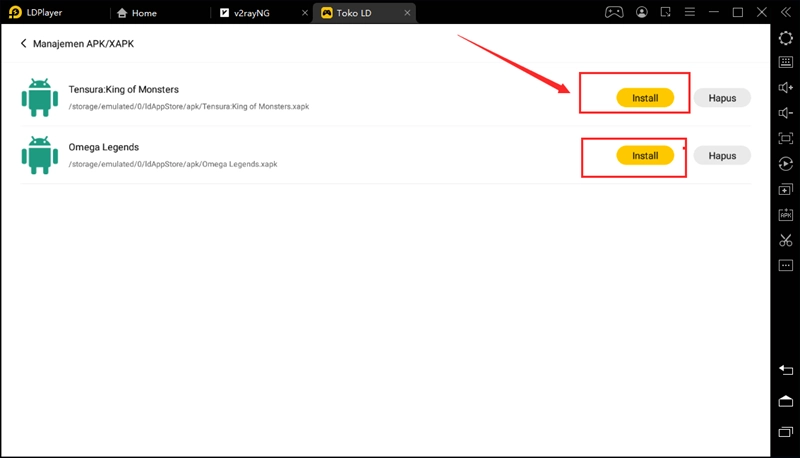Screen dimensions: 800x458
Task: Open more tools ellipsis in sidebar
Action: [x=786, y=265]
